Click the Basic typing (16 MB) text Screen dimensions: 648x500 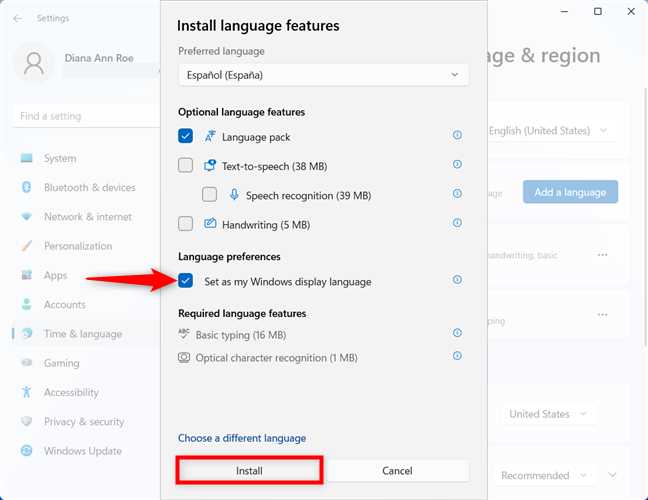coord(241,335)
